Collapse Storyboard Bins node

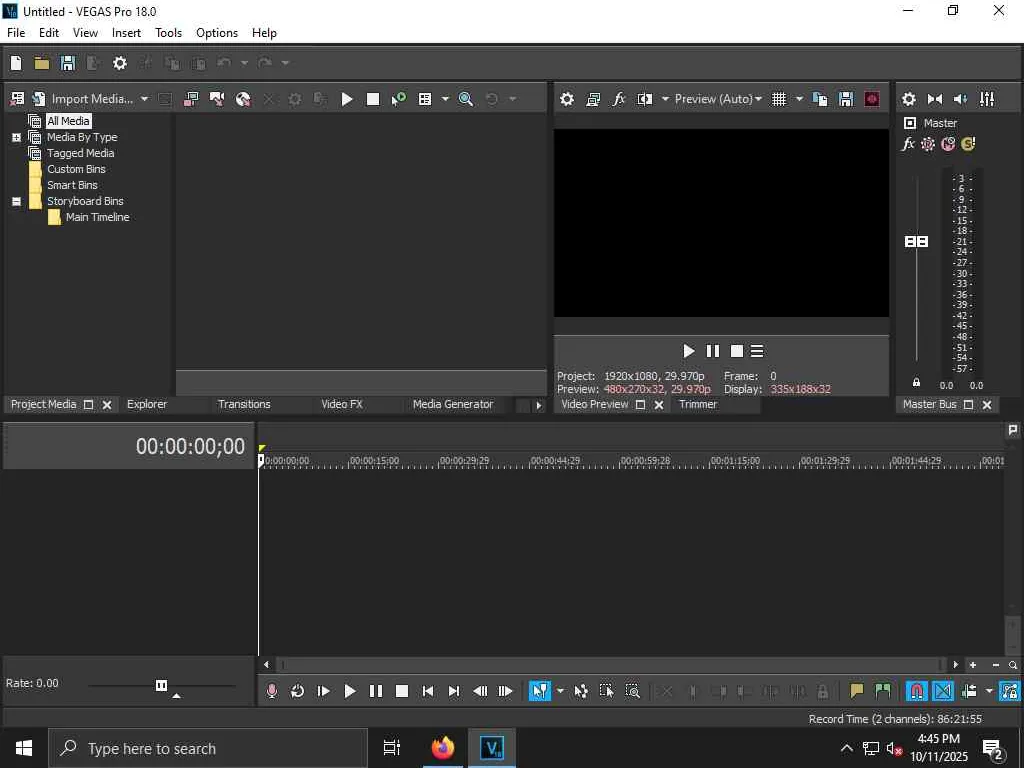(16, 201)
